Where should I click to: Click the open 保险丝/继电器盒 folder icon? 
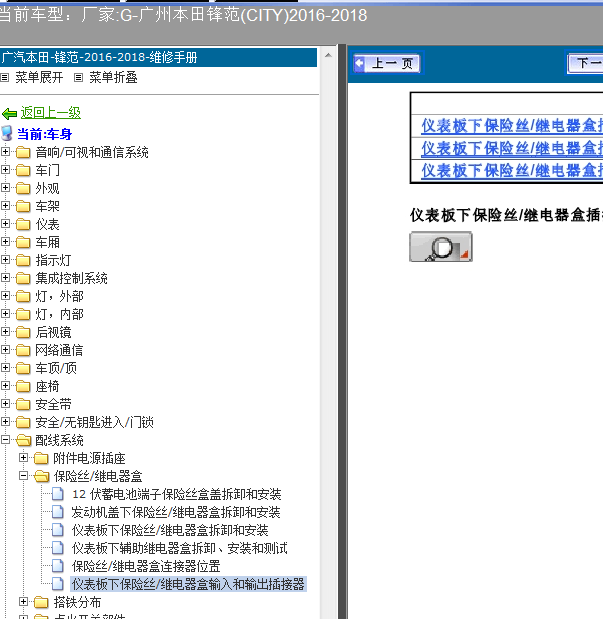point(41,476)
